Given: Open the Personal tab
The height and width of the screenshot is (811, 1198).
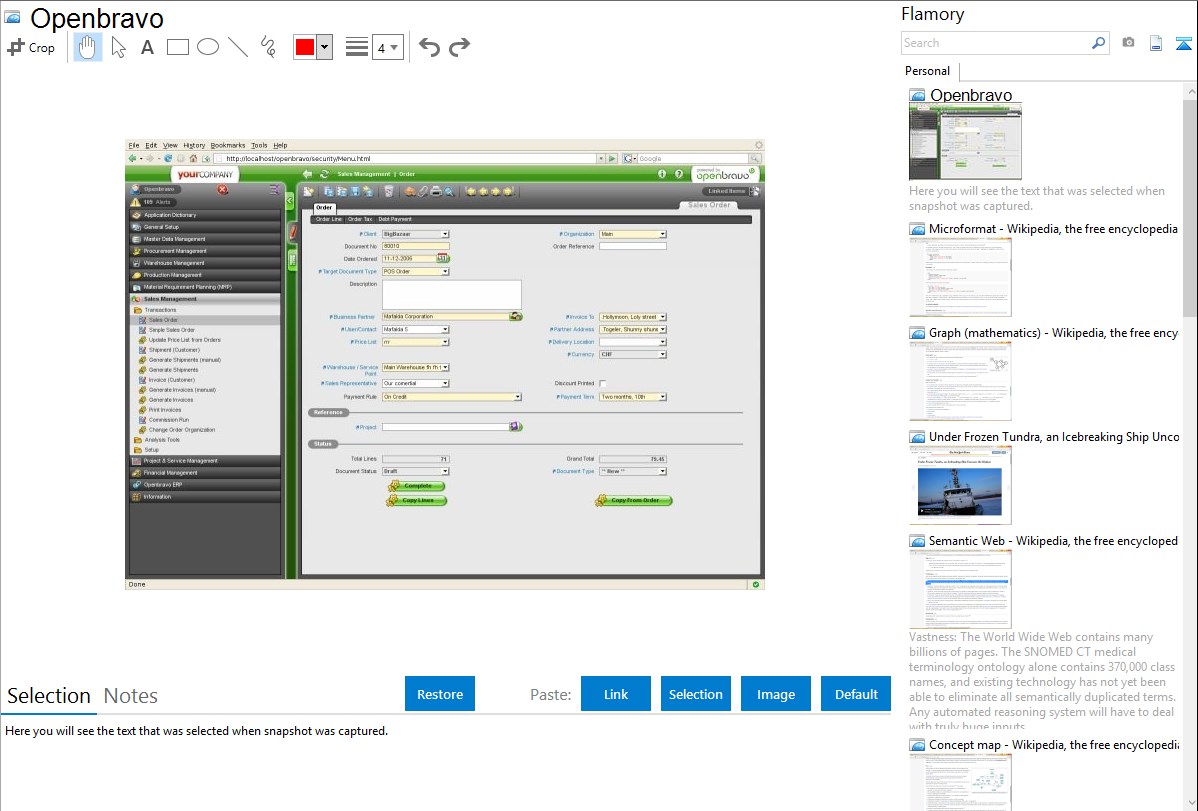Looking at the screenshot, I should (927, 71).
